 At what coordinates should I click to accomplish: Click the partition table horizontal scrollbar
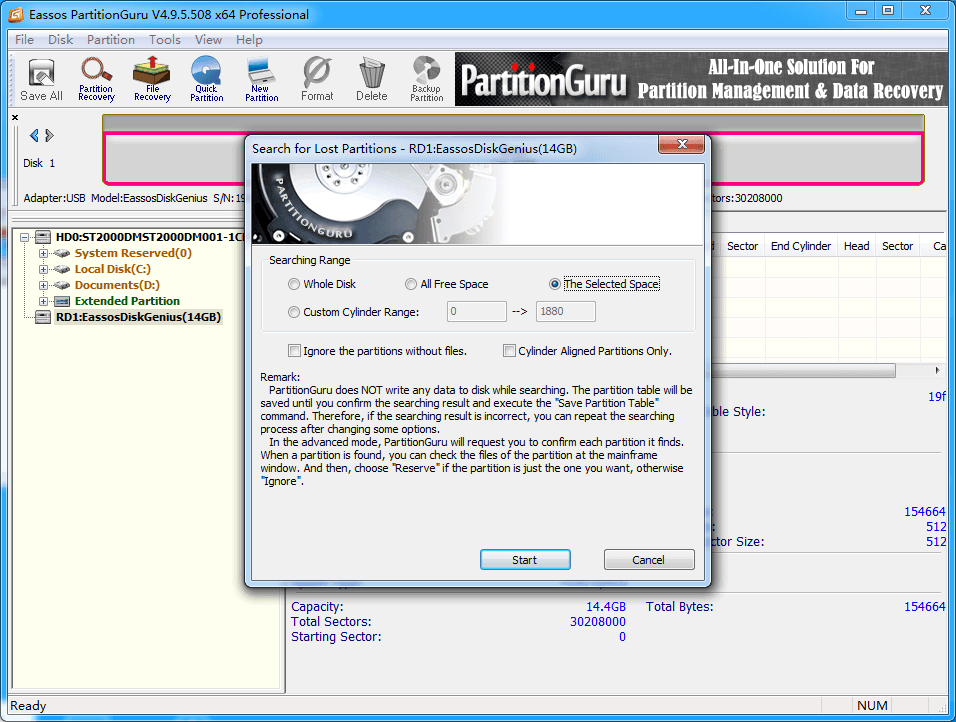click(x=803, y=370)
